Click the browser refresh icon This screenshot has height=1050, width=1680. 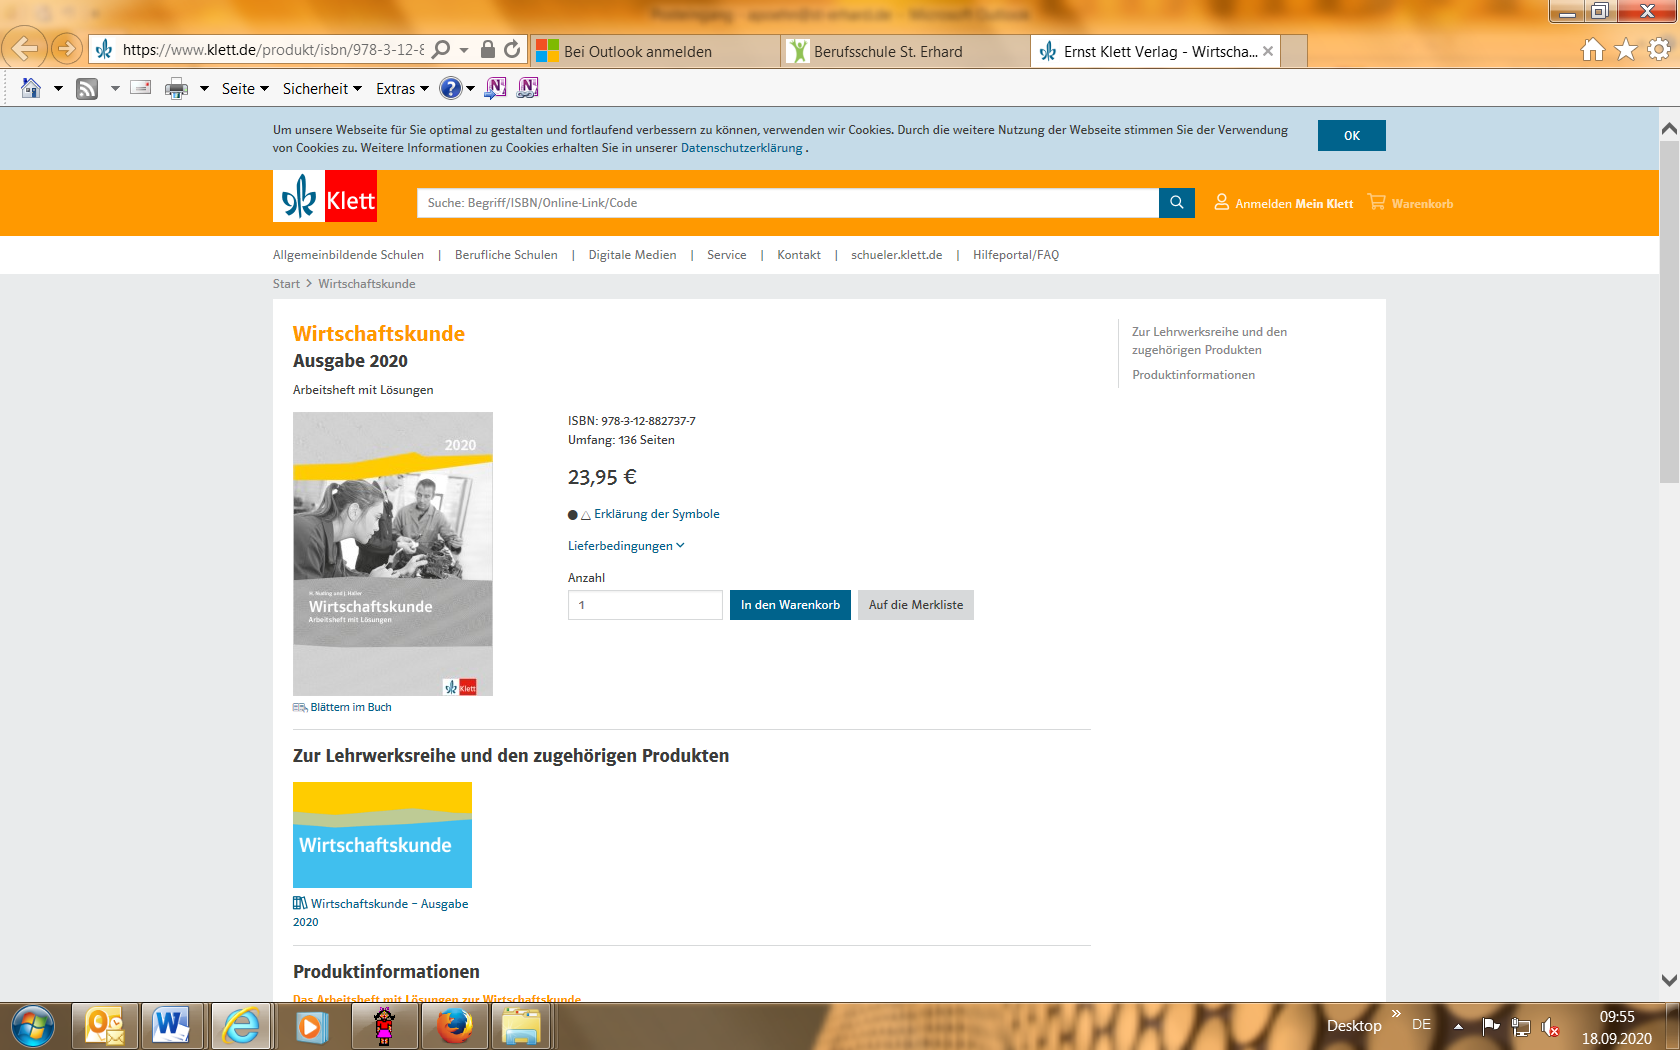[512, 50]
